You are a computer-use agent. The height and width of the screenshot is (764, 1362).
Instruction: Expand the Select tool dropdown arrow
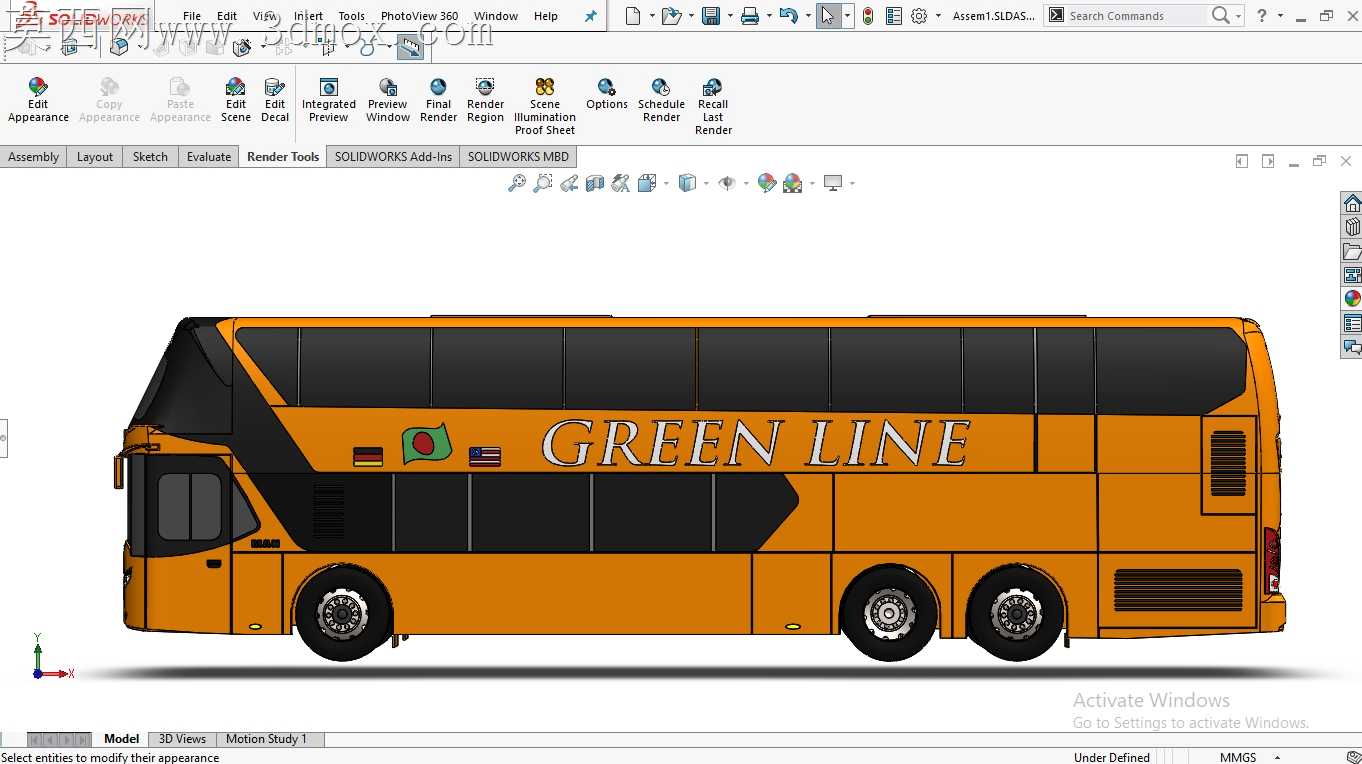pos(847,16)
